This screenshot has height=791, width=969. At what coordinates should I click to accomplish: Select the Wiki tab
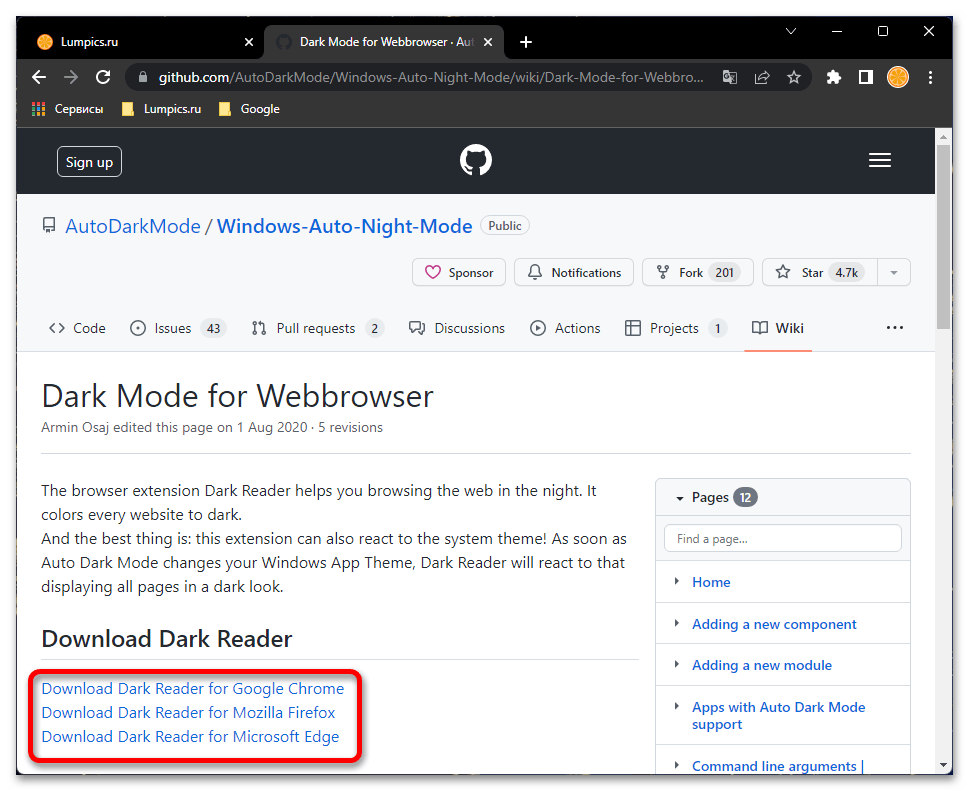[778, 328]
